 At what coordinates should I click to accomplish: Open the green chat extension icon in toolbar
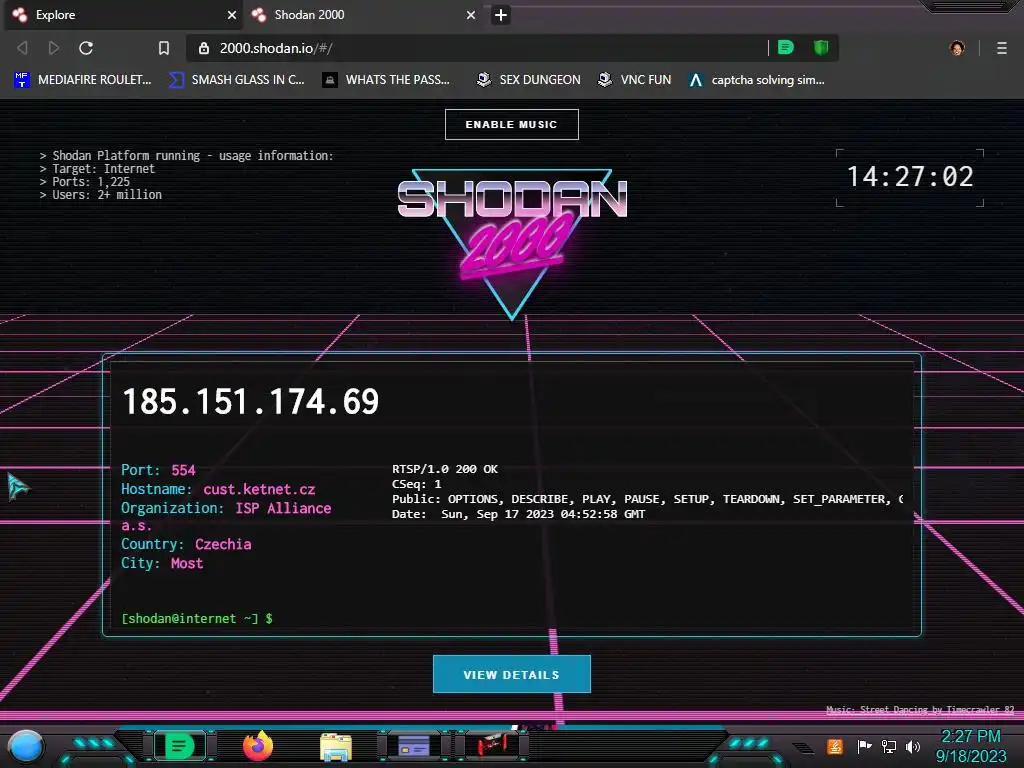[x=786, y=47]
